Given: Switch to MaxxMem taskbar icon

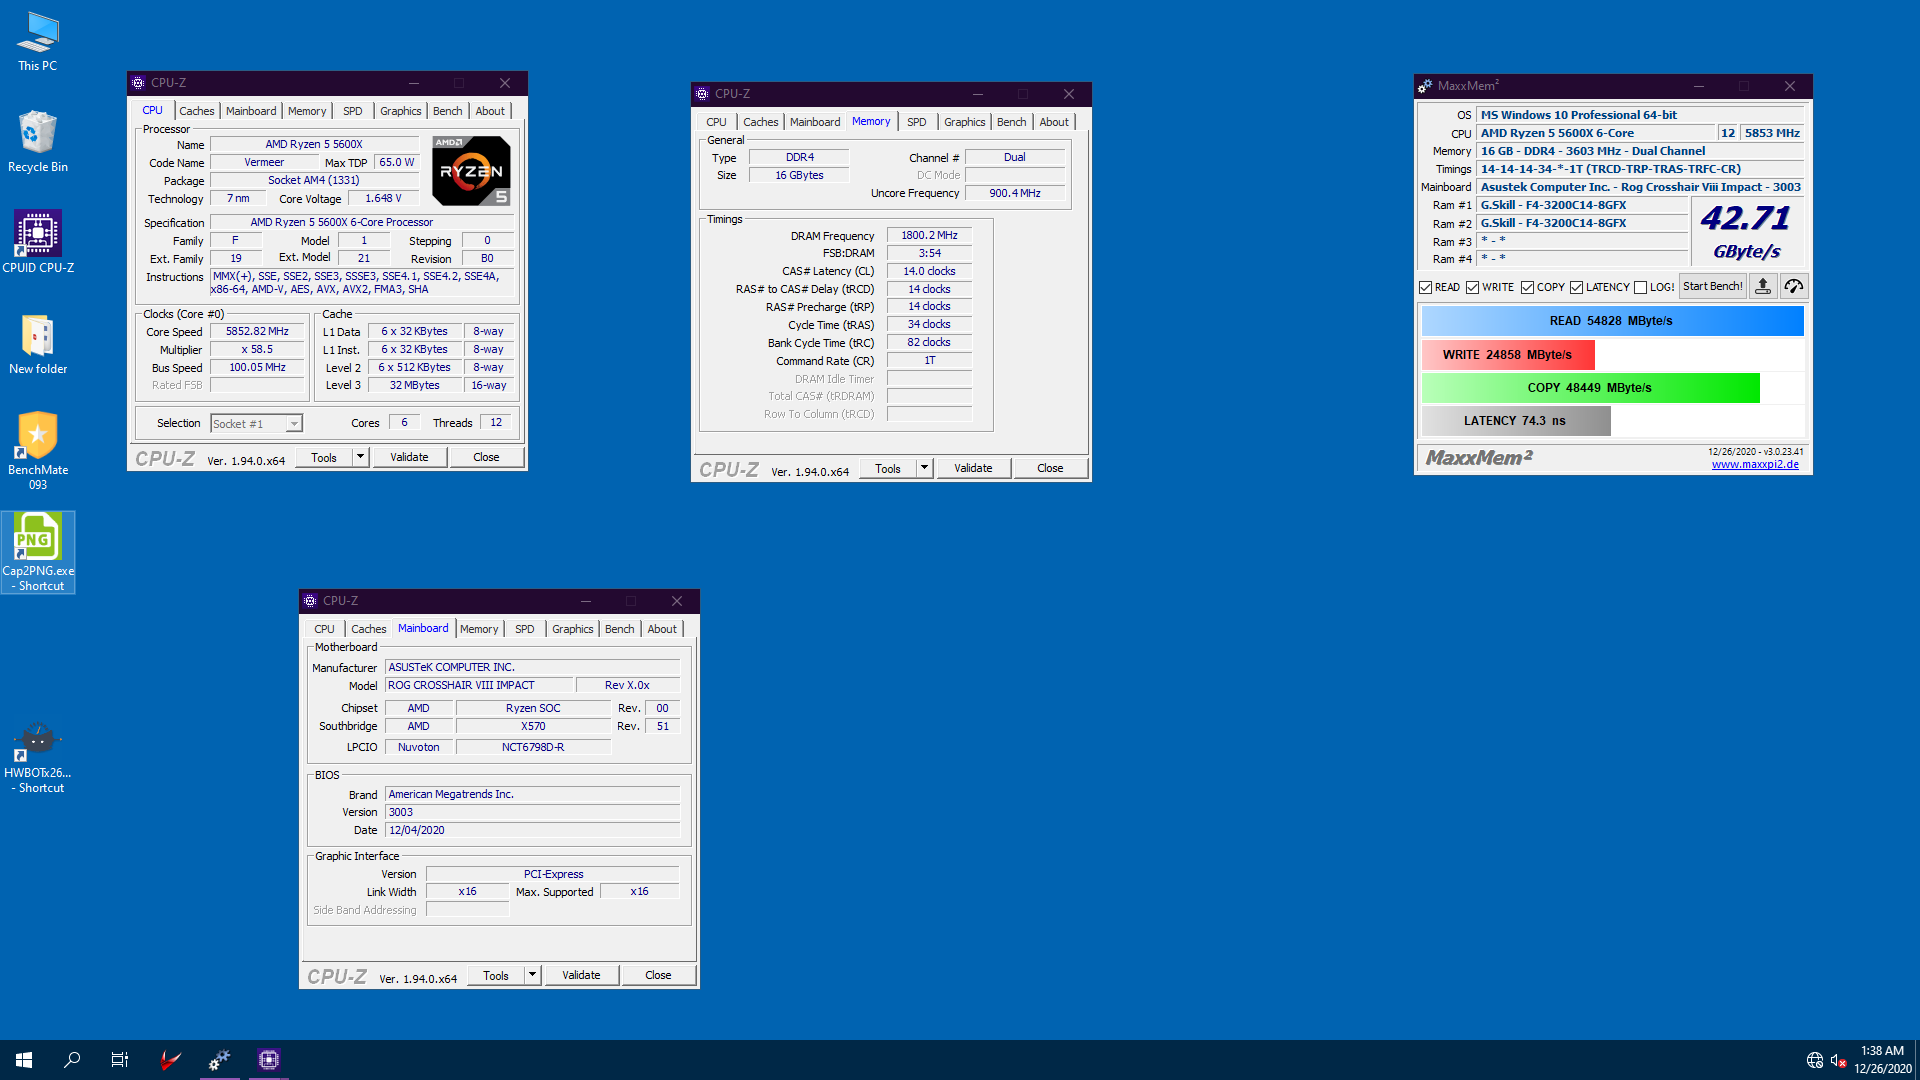Looking at the screenshot, I should click(220, 1060).
